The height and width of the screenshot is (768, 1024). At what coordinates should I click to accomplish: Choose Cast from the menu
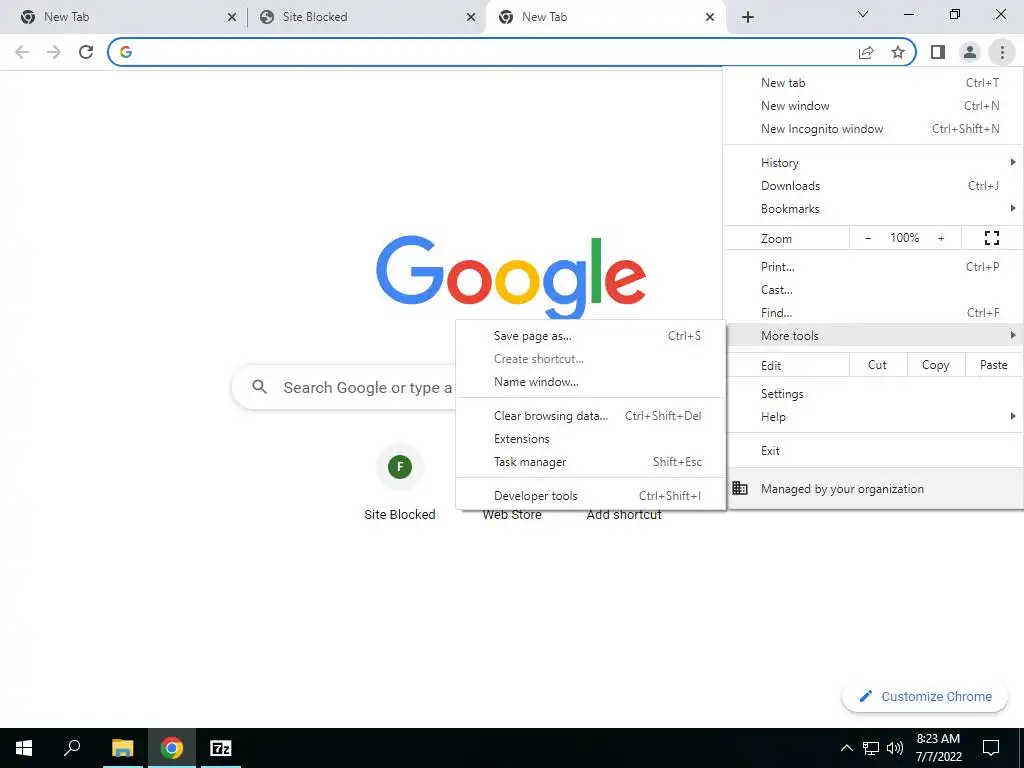coord(873,289)
